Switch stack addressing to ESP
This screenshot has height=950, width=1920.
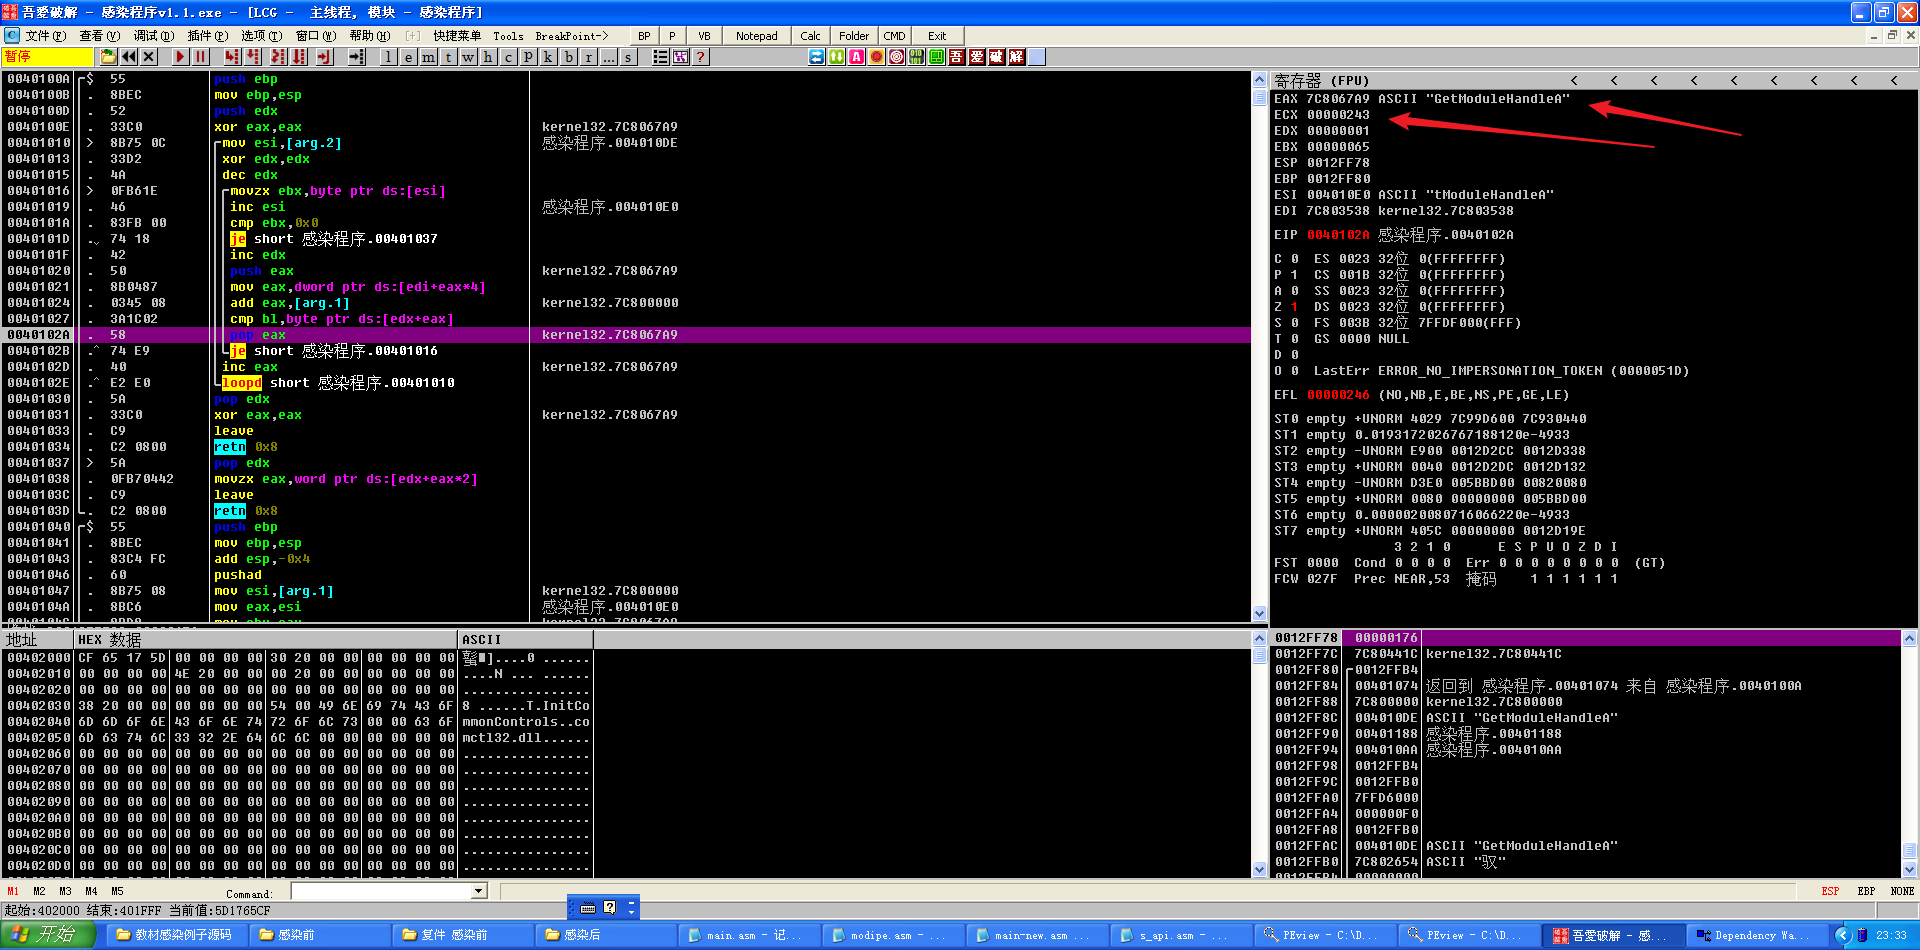coord(1830,891)
